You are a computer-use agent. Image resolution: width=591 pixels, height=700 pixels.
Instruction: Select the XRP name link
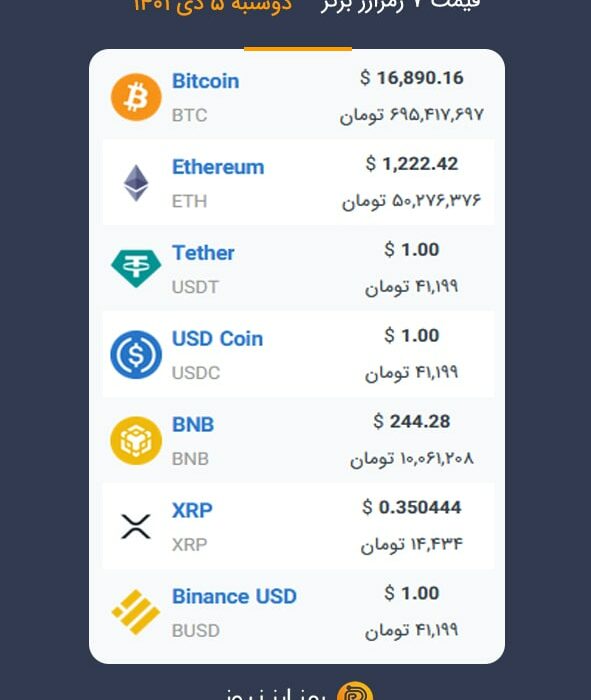pyautogui.click(x=192, y=510)
